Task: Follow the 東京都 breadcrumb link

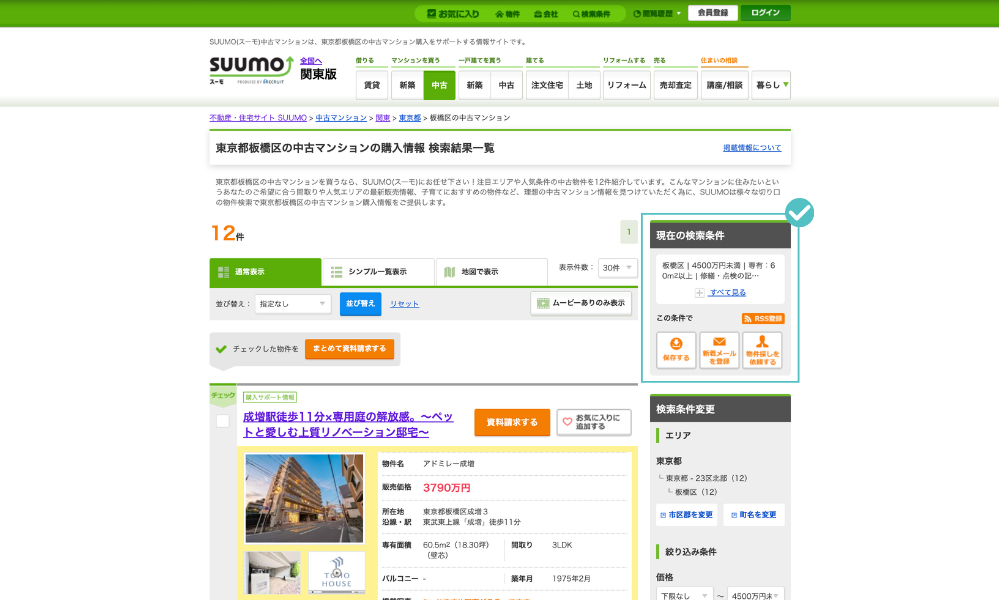Action: click(410, 118)
